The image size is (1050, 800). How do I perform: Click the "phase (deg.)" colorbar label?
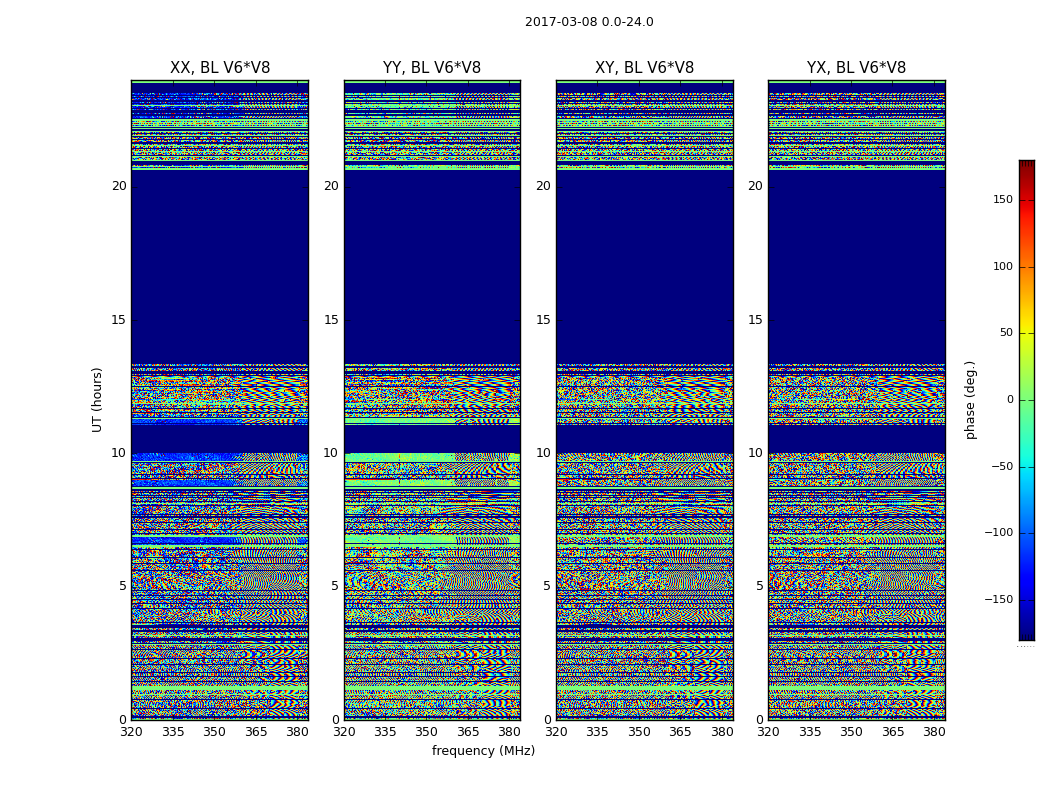(x=970, y=400)
